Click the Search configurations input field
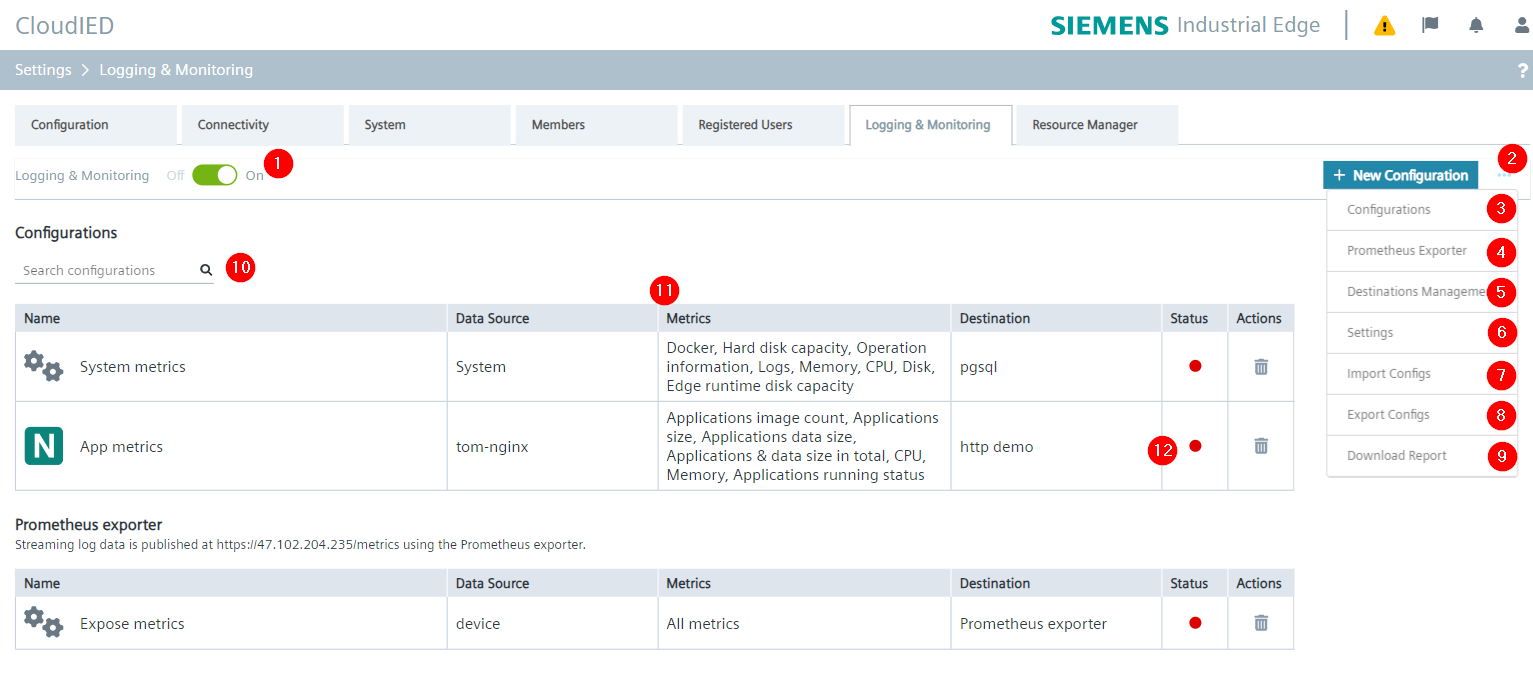 click(x=105, y=270)
